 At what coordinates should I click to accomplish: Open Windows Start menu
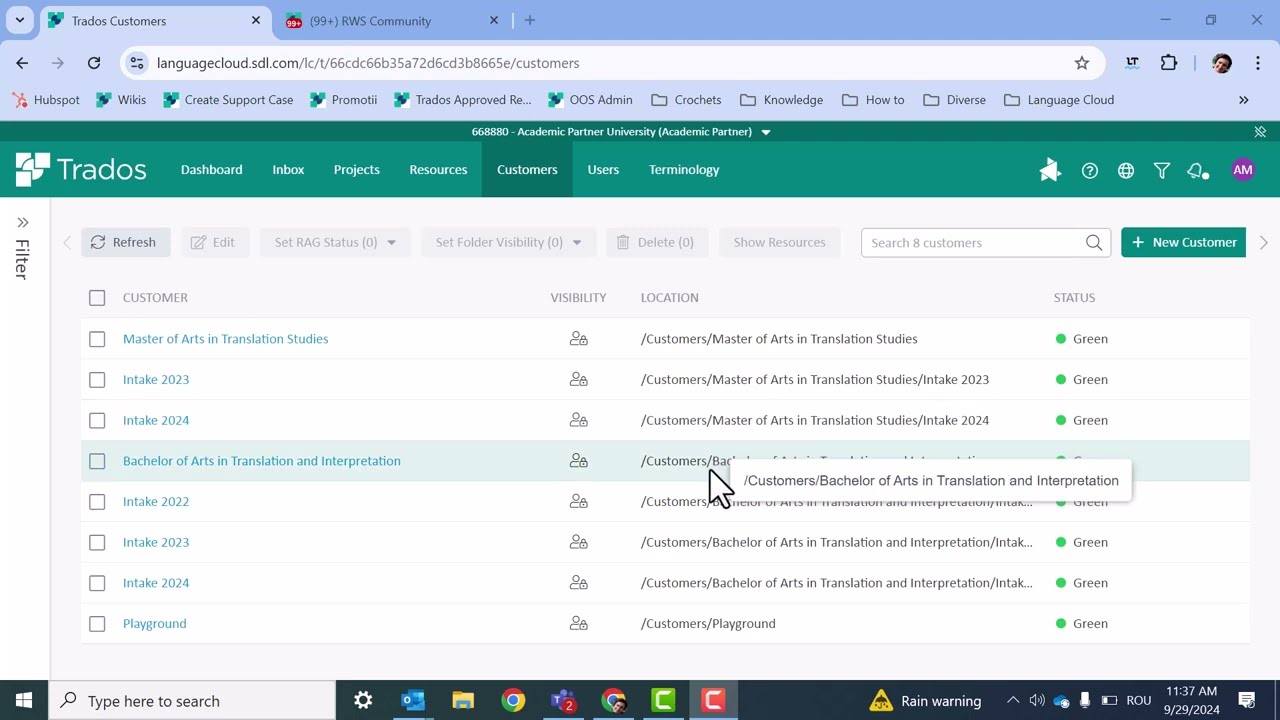(x=24, y=700)
